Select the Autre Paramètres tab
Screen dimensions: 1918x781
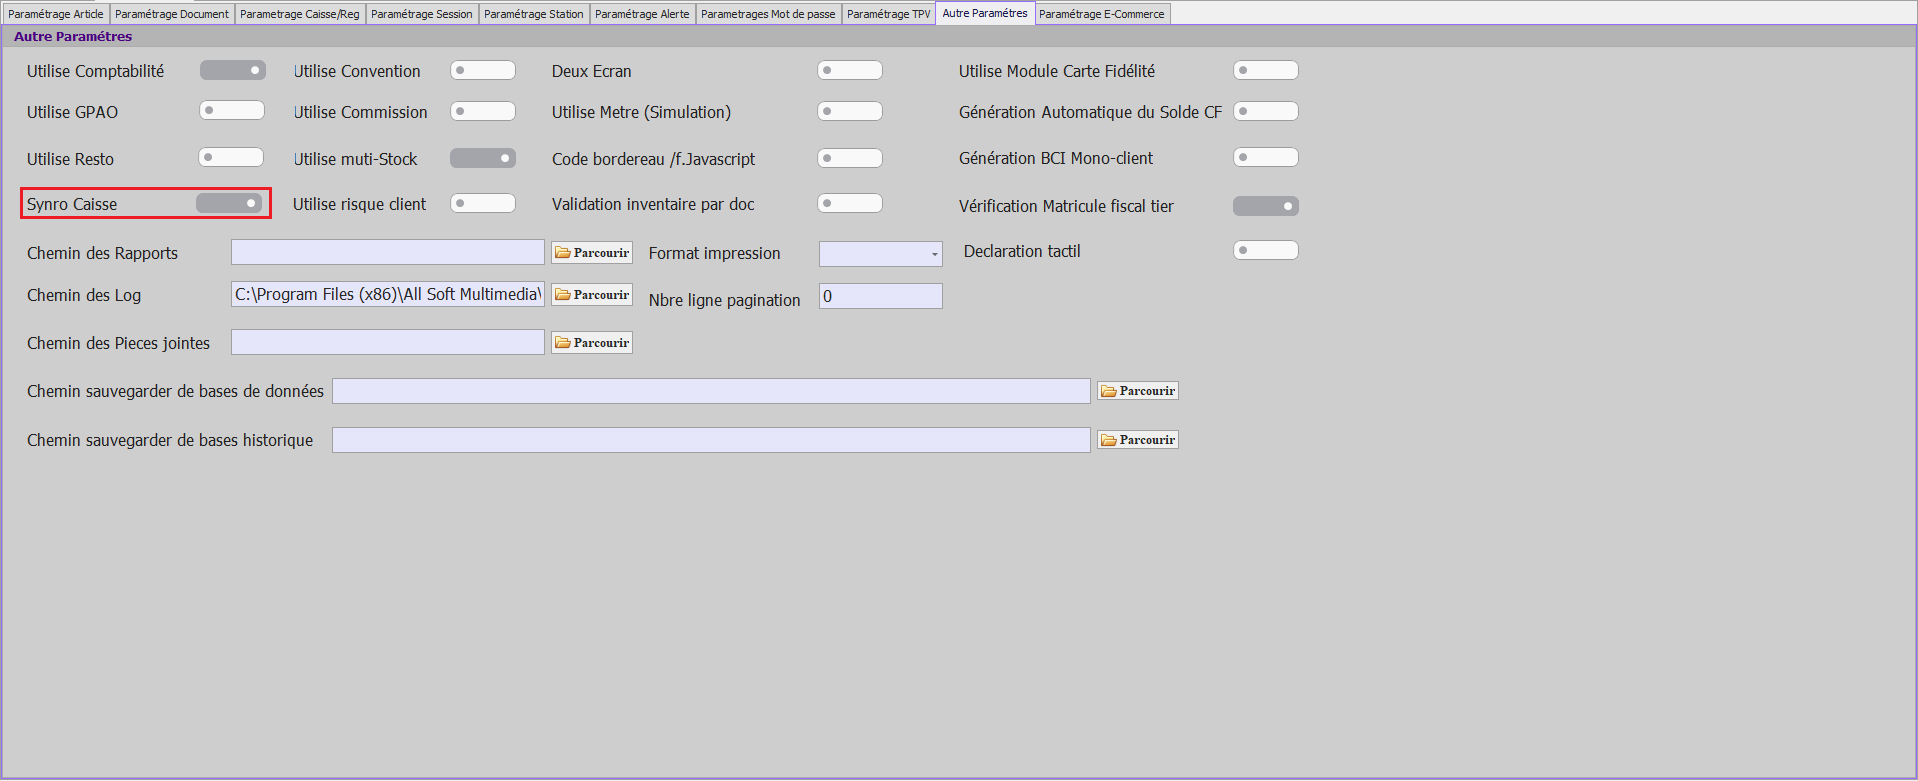985,13
